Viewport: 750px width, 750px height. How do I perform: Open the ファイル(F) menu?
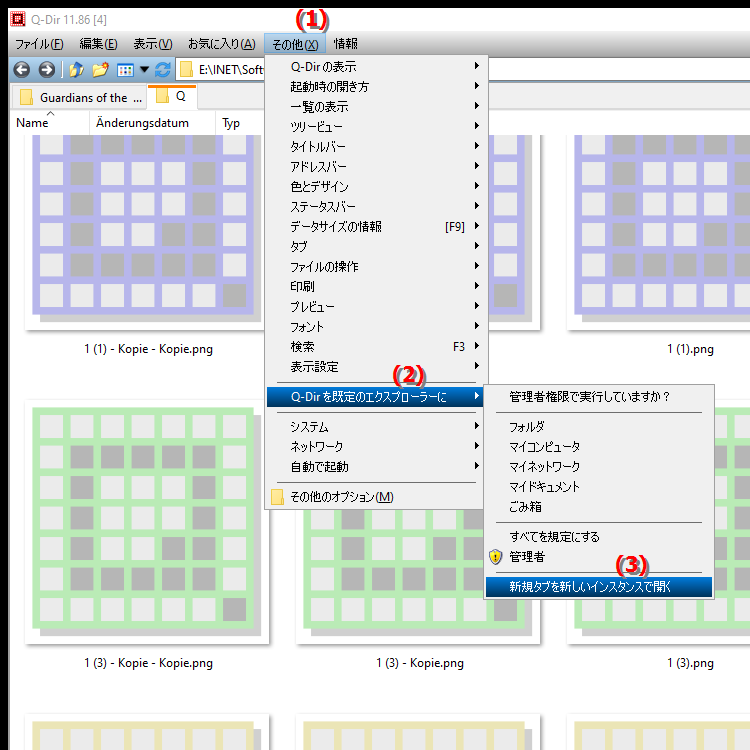pos(39,44)
